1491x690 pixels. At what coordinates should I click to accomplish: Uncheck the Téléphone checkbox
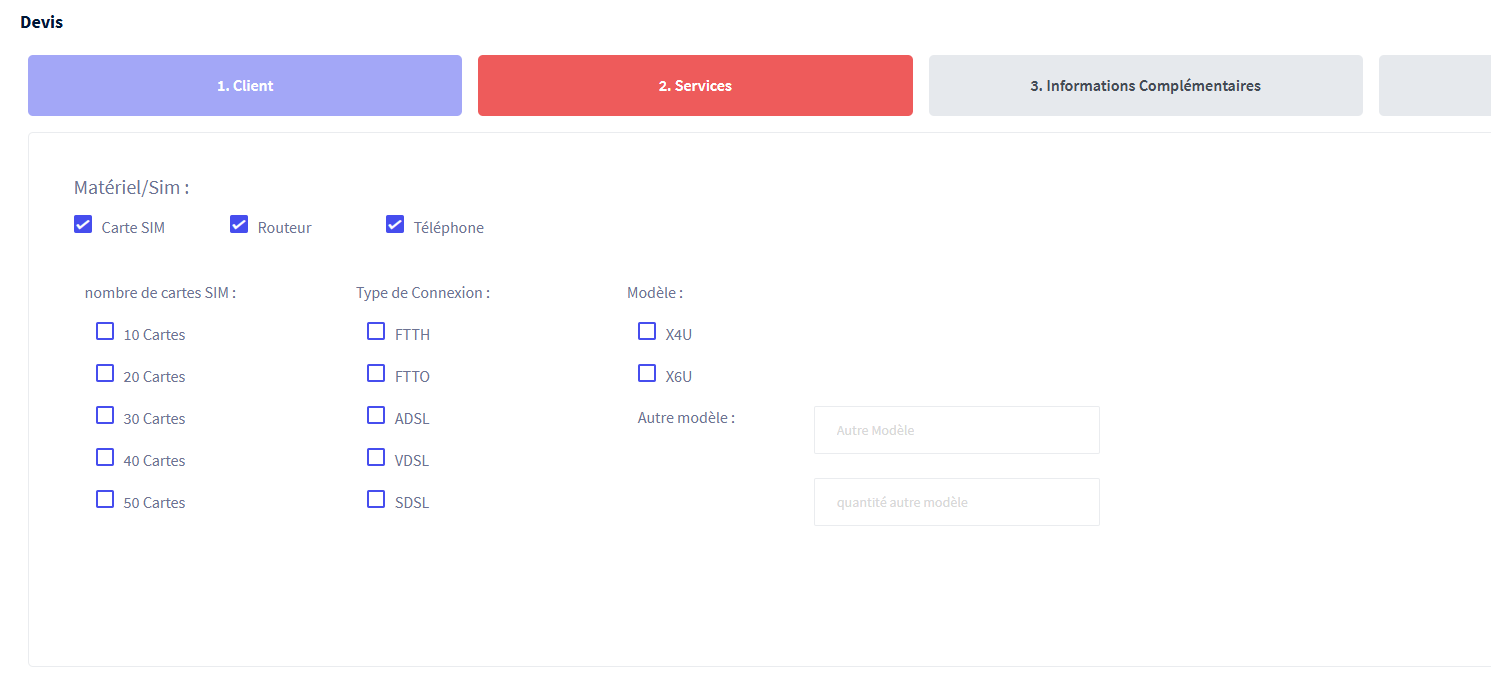[x=395, y=224]
